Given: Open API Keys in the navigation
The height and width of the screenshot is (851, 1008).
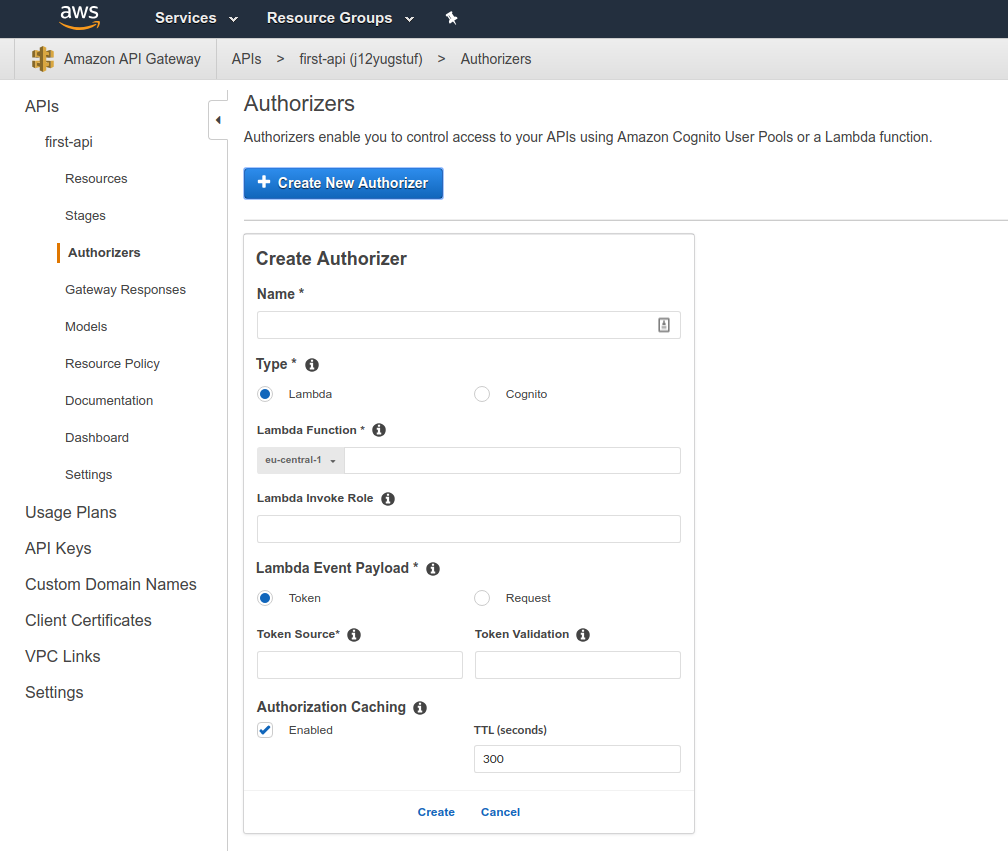Looking at the screenshot, I should coord(58,548).
